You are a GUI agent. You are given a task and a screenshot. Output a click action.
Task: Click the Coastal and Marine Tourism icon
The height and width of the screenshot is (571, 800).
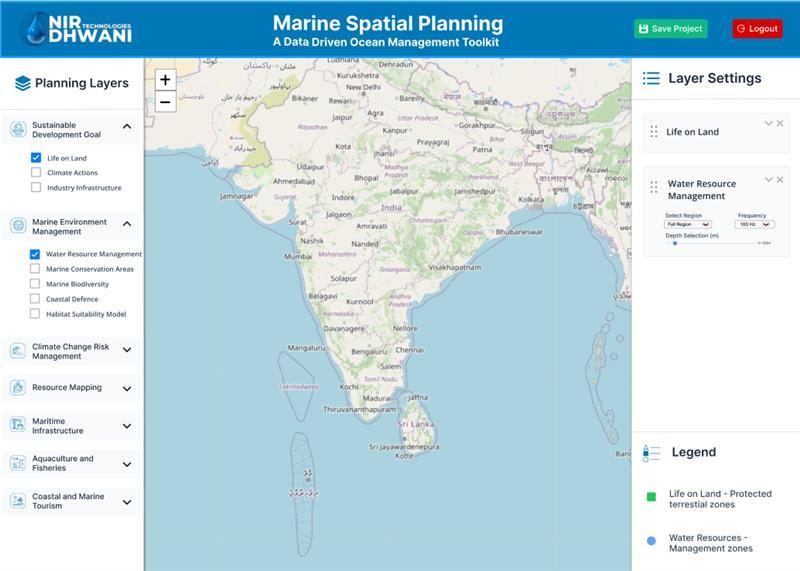coord(18,501)
